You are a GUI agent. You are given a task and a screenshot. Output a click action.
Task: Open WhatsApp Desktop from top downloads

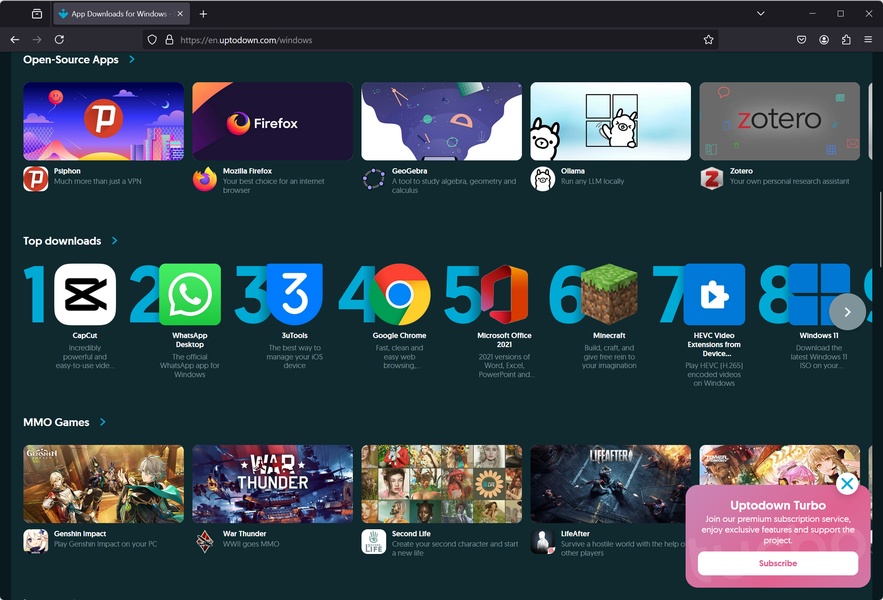(190, 295)
